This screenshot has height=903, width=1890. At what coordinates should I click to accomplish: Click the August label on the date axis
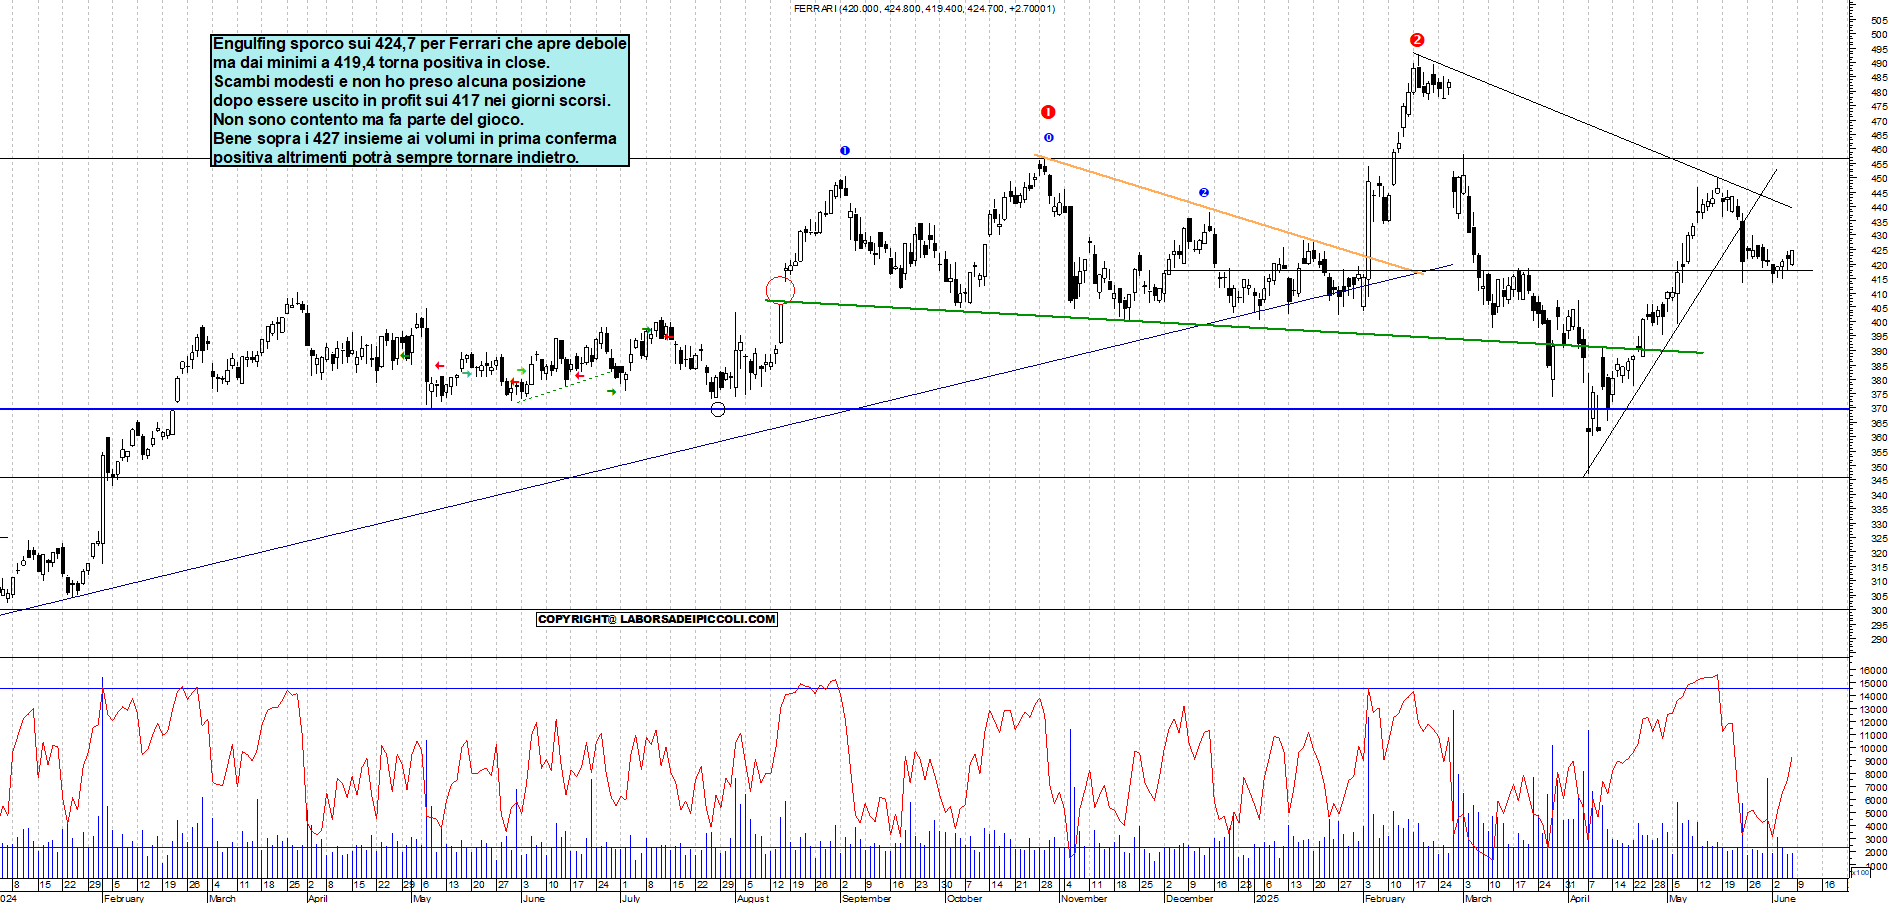click(753, 898)
